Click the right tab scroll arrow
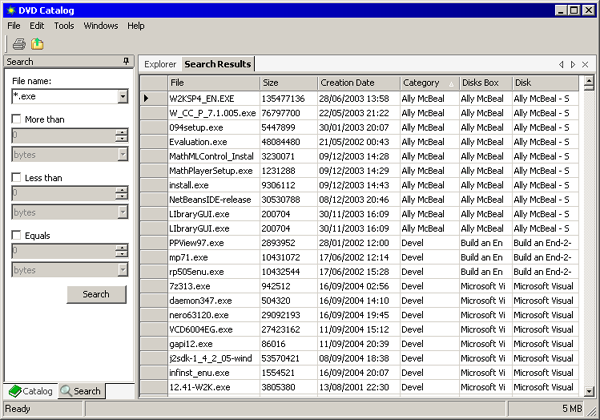600x420 pixels. [x=573, y=64]
